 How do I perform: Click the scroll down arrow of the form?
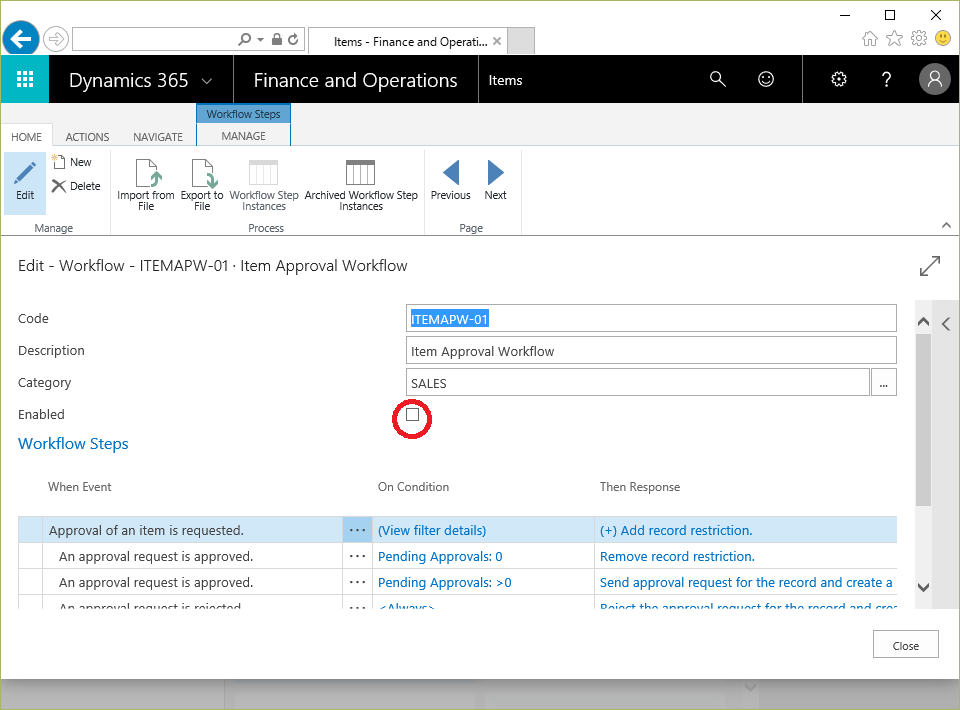click(x=923, y=587)
